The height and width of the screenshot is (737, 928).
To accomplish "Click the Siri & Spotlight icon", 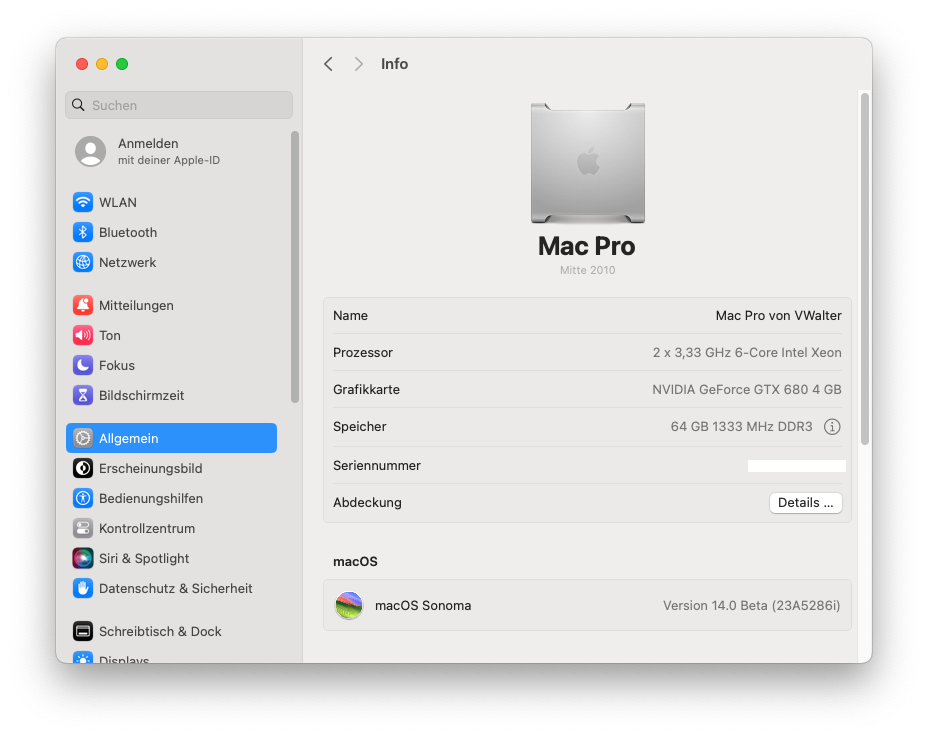I will pyautogui.click(x=83, y=558).
